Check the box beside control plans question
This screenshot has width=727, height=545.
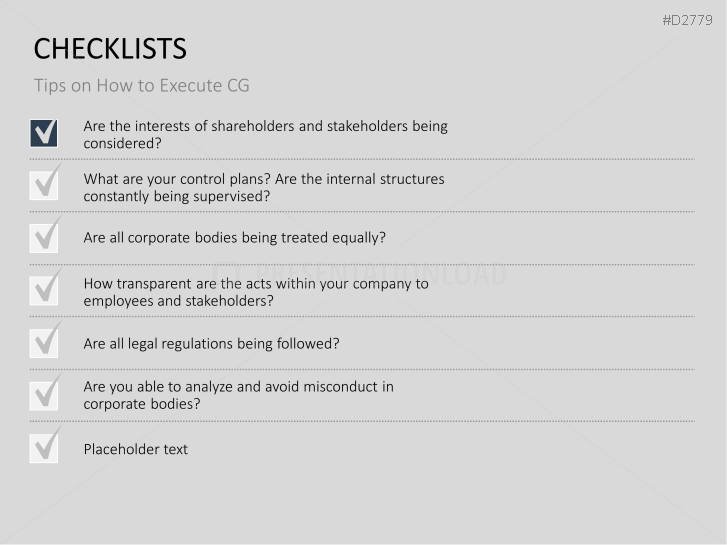coord(44,186)
